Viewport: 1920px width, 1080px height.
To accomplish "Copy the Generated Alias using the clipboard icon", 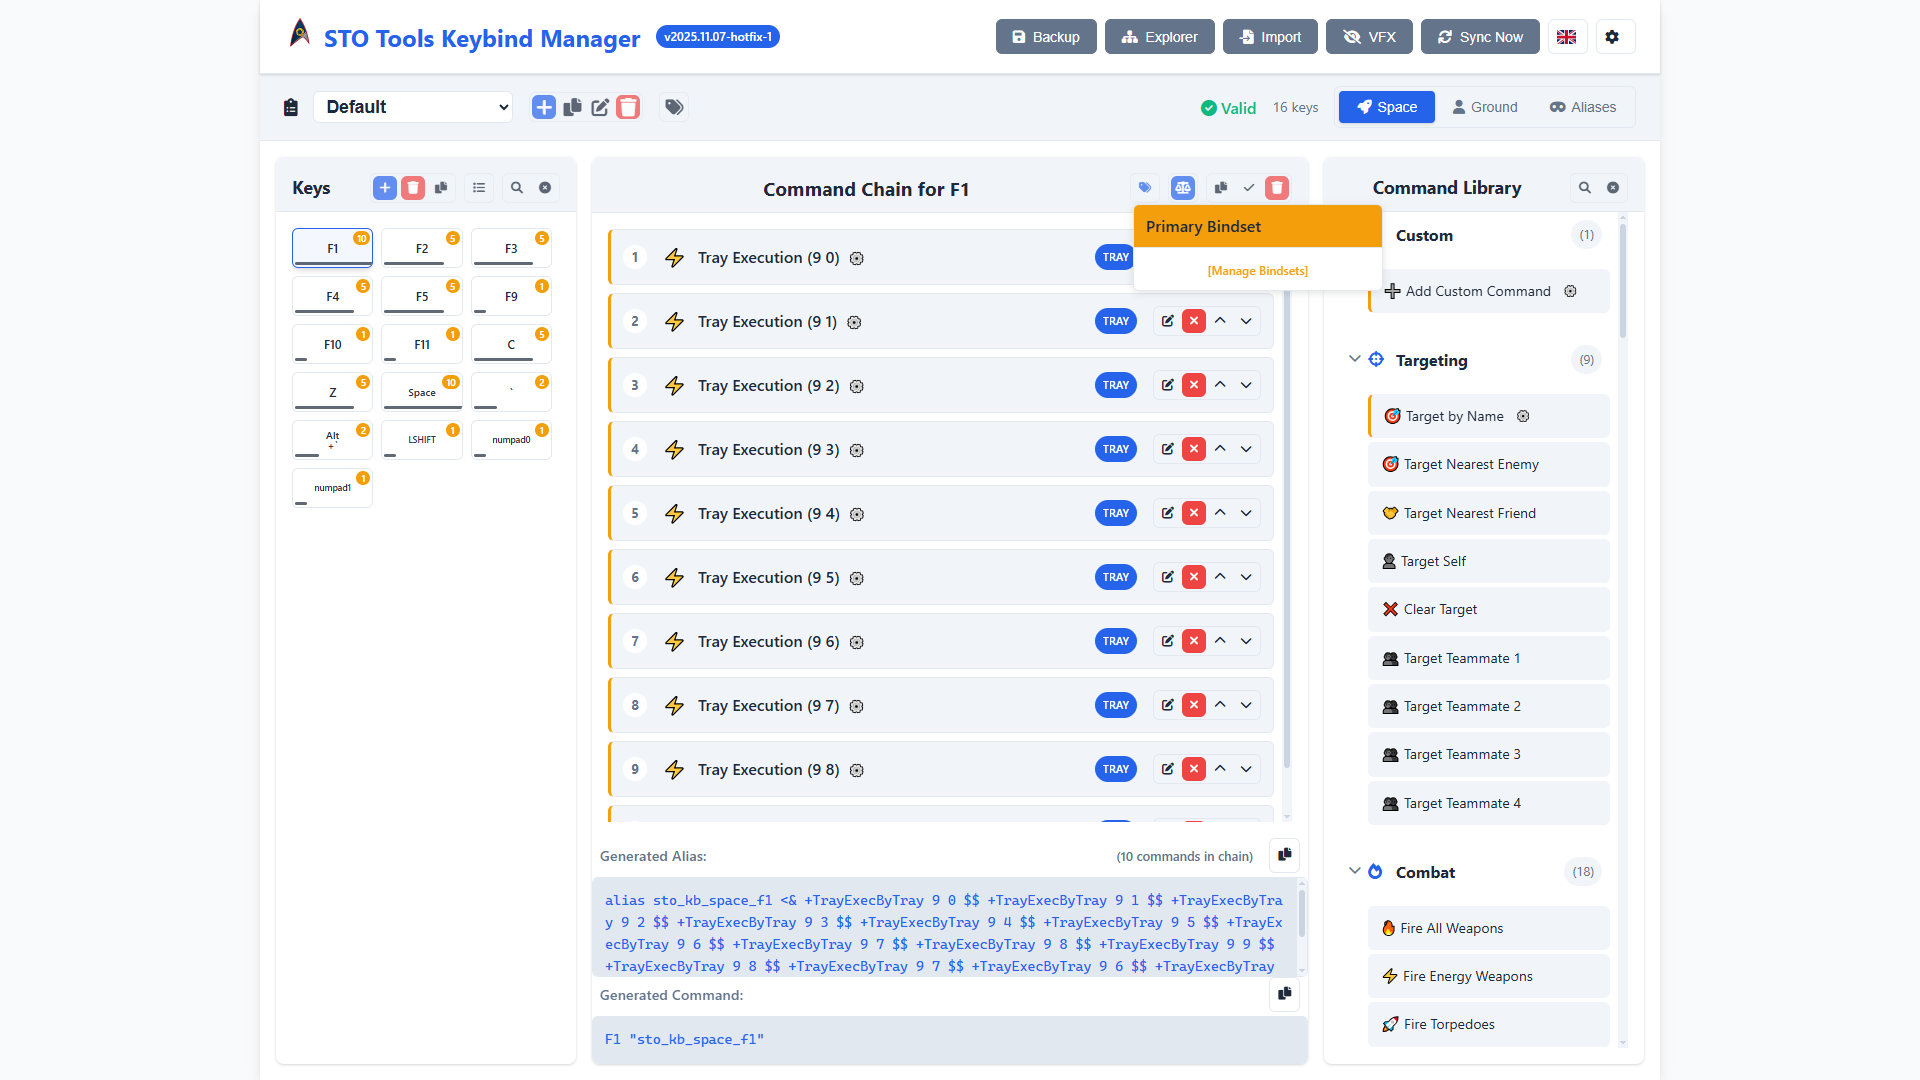I will click(1284, 855).
